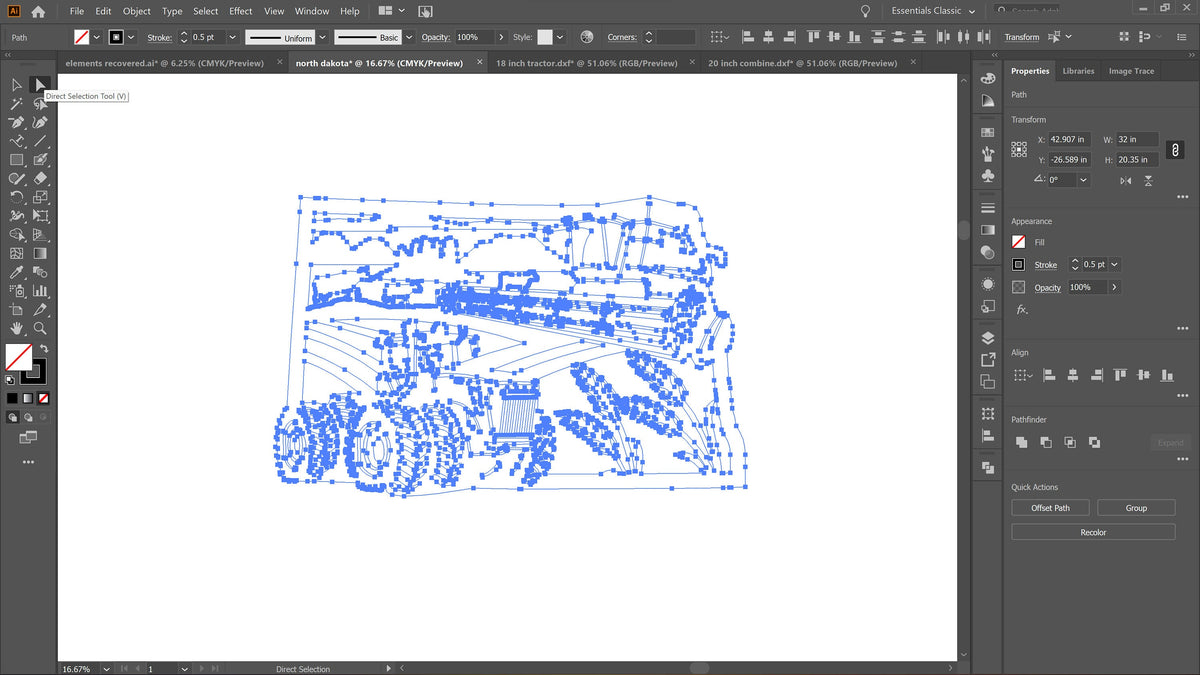Switch to the Libraries panel tab
Image resolution: width=1200 pixels, height=675 pixels.
pos(1078,71)
